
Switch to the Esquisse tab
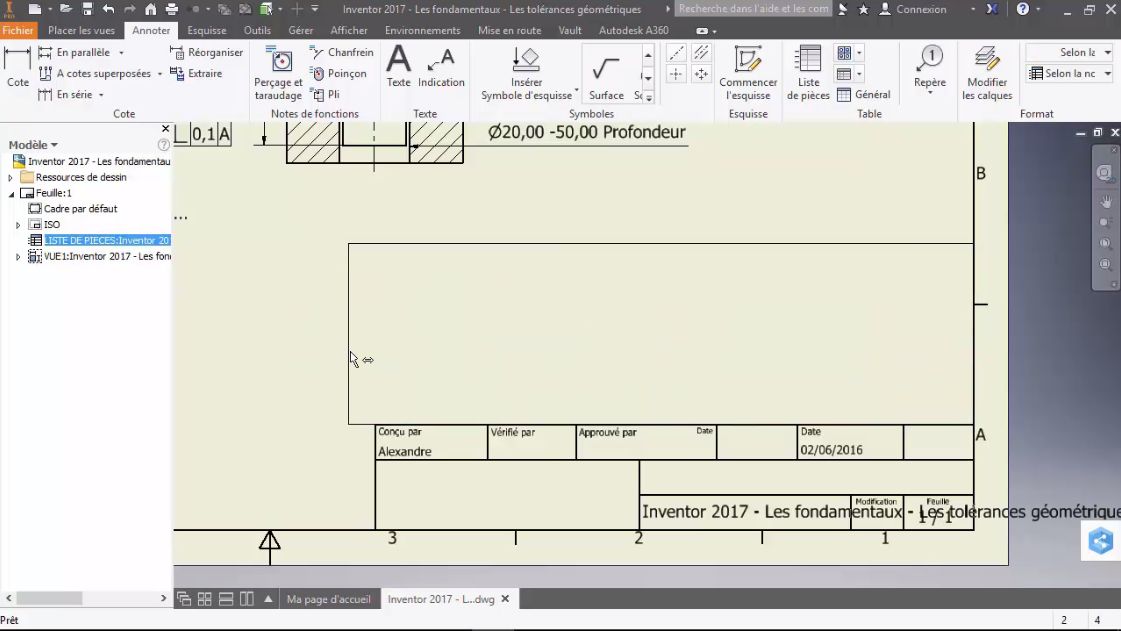[207, 30]
